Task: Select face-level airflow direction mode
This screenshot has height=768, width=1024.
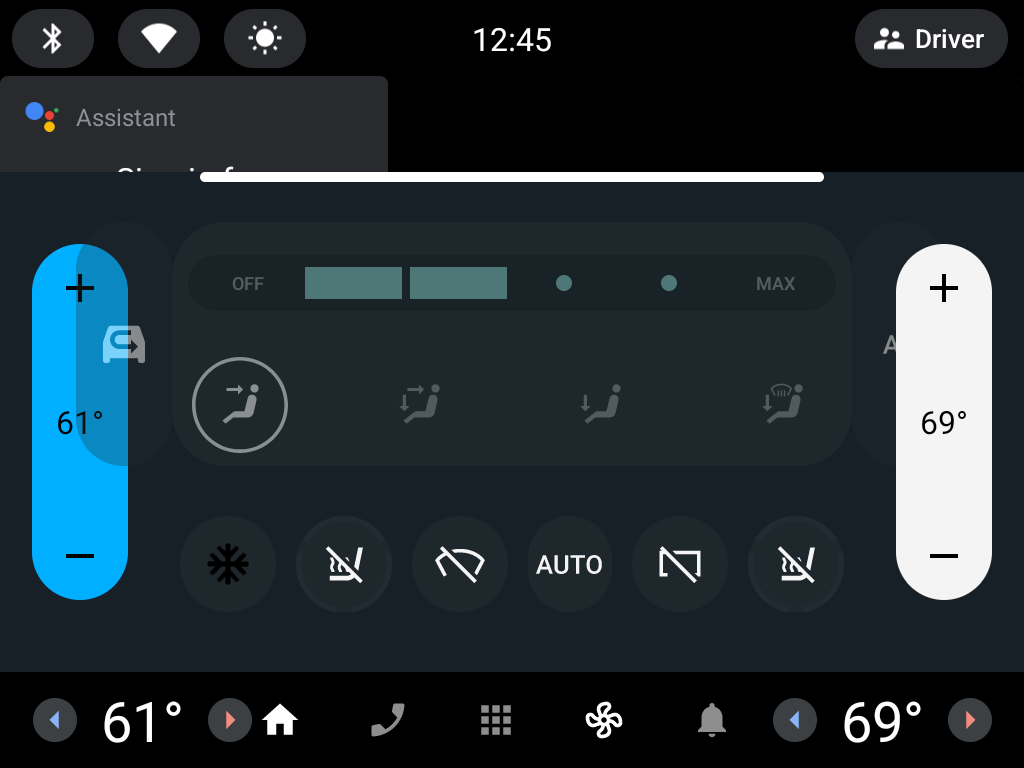Action: 240,405
